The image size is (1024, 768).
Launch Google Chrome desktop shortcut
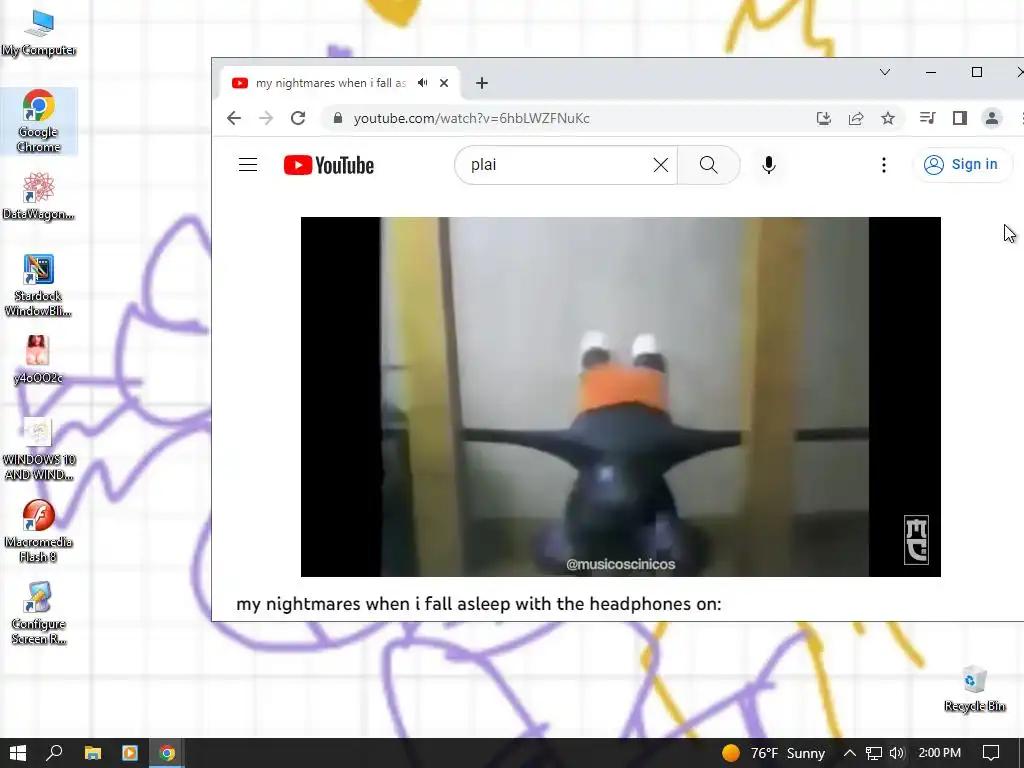pyautogui.click(x=39, y=121)
